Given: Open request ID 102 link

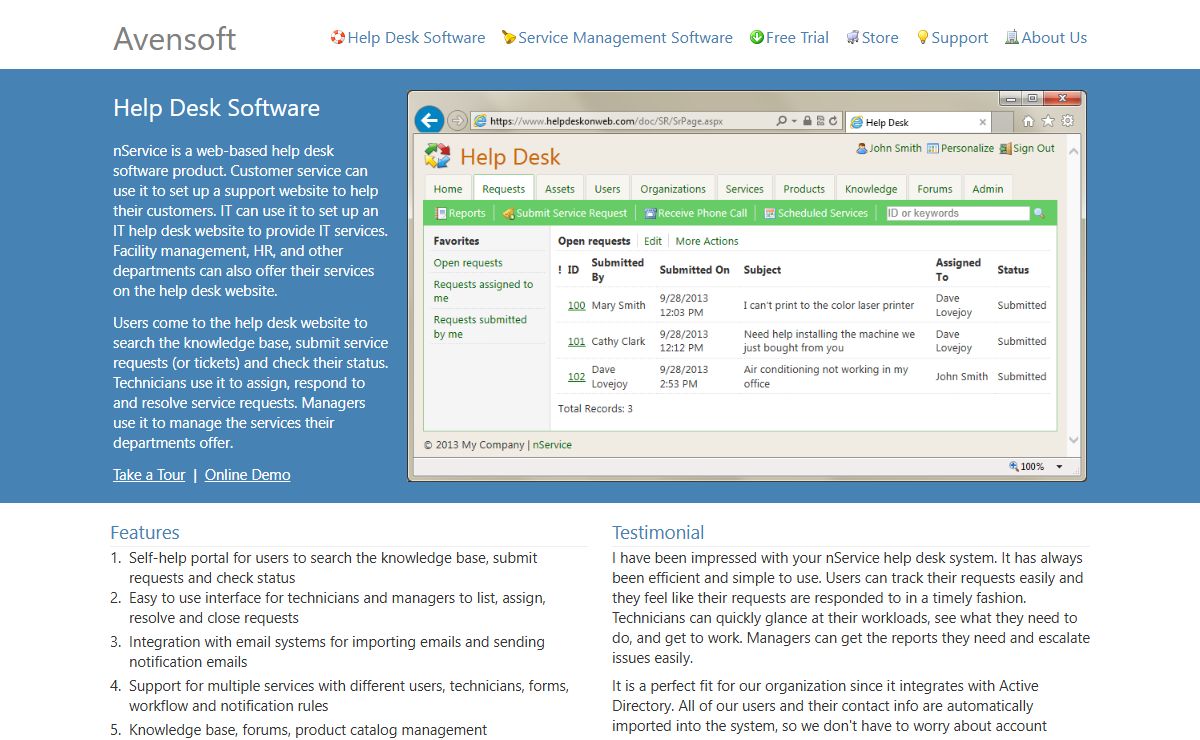Looking at the screenshot, I should click(577, 377).
